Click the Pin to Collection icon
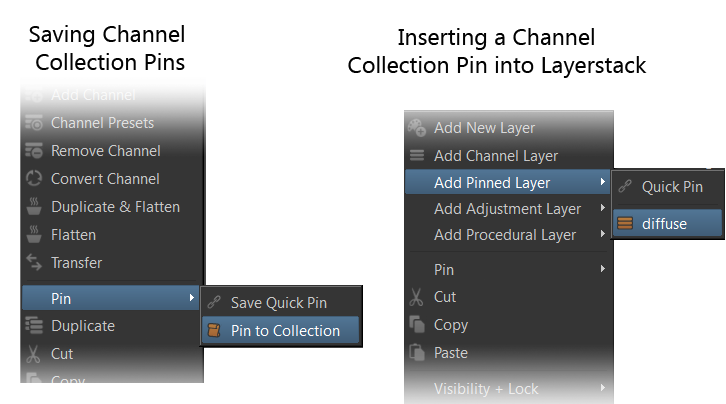The image size is (726, 404). click(x=215, y=331)
